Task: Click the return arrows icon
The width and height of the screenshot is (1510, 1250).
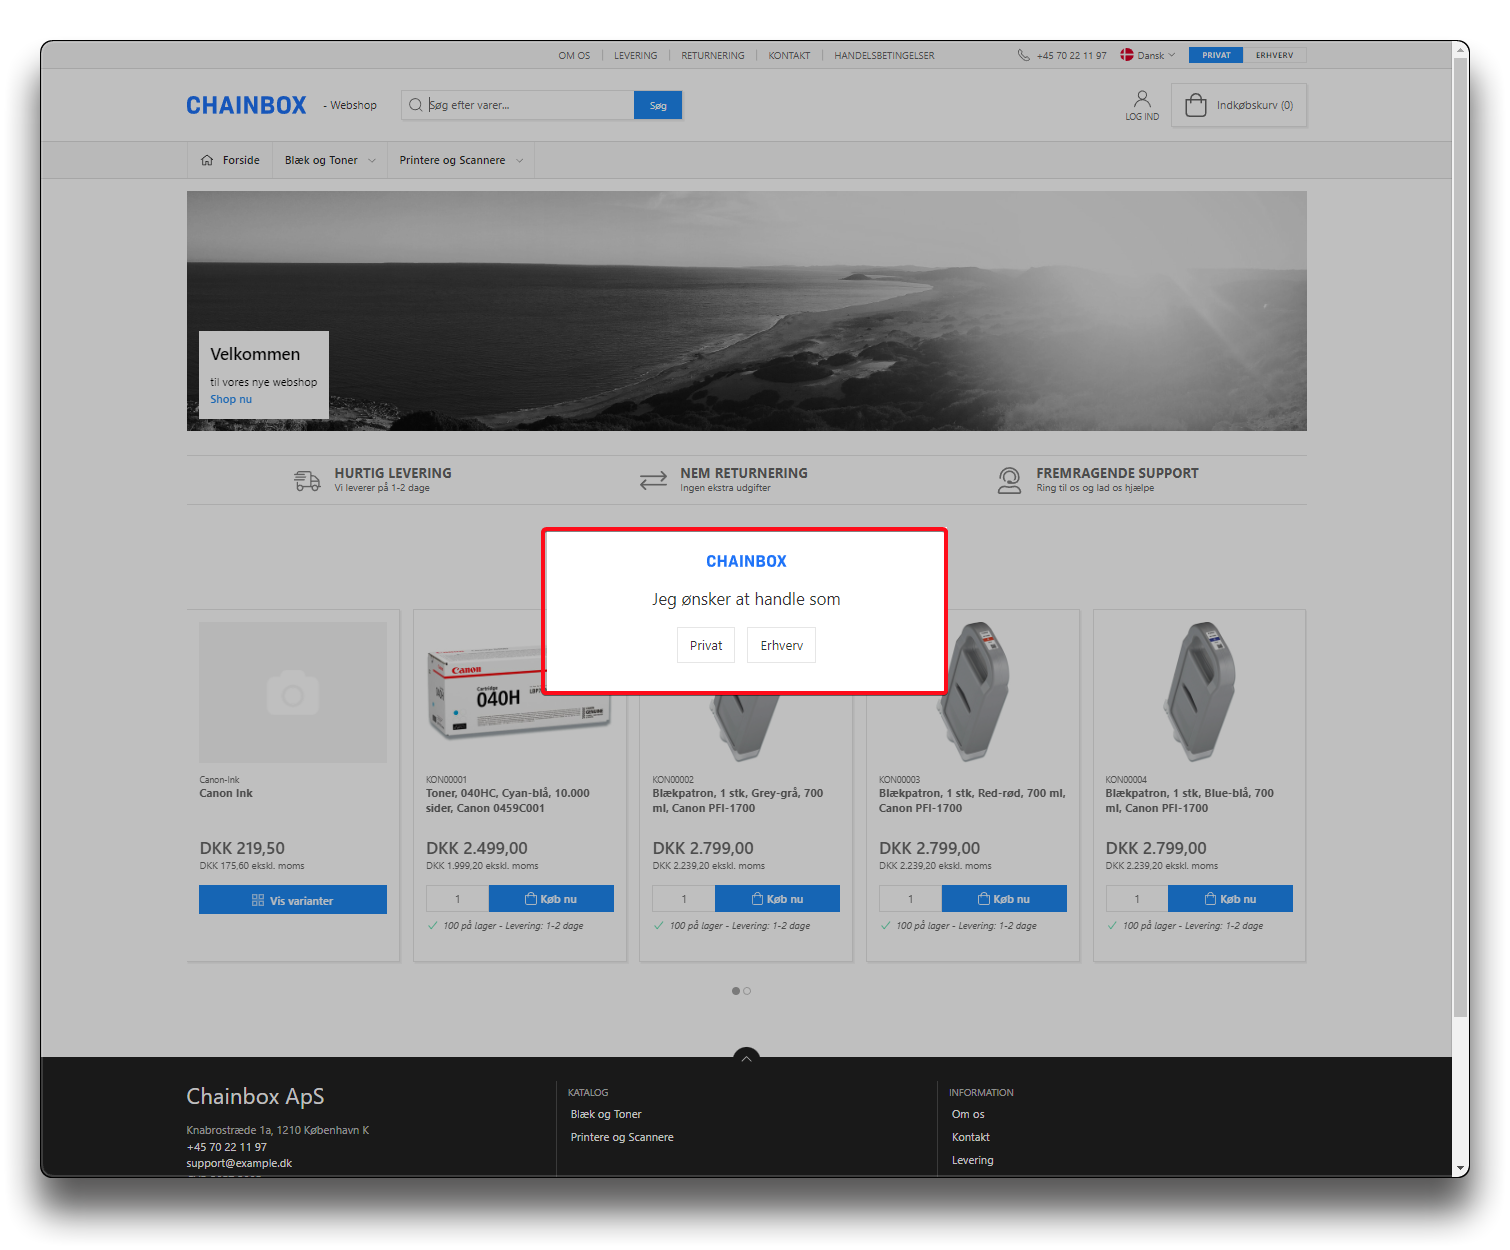Action: [x=653, y=481]
